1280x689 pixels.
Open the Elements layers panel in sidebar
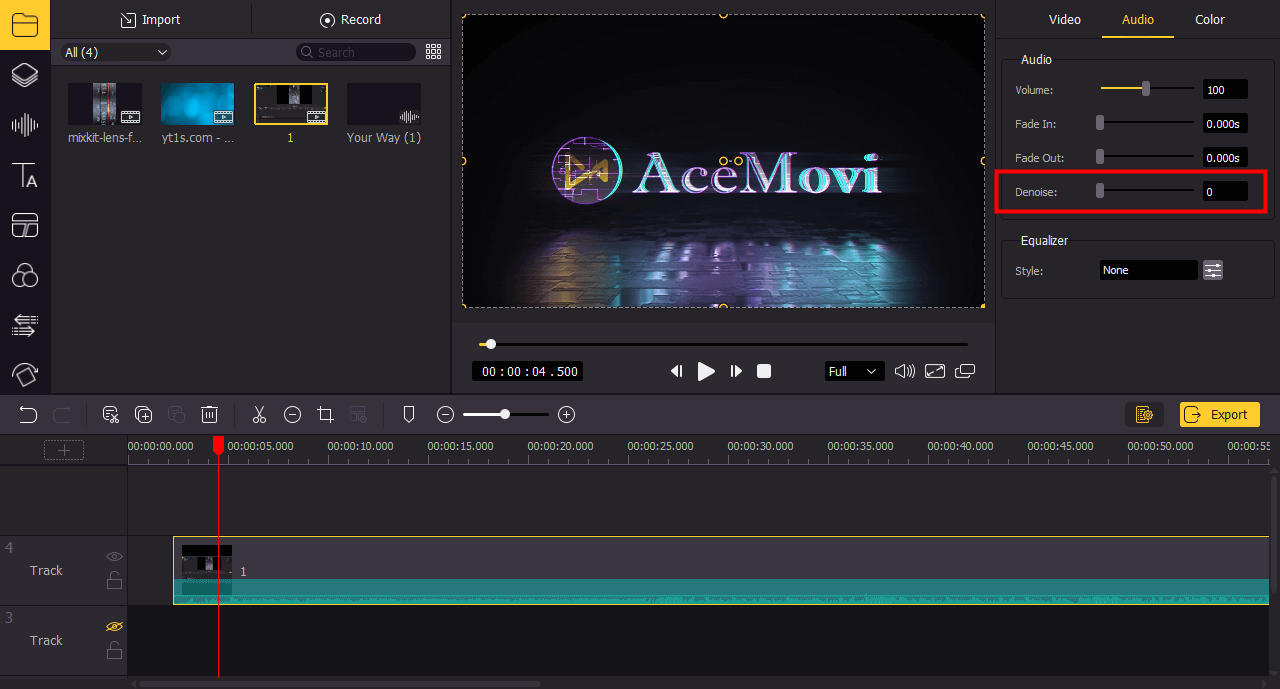coord(25,75)
